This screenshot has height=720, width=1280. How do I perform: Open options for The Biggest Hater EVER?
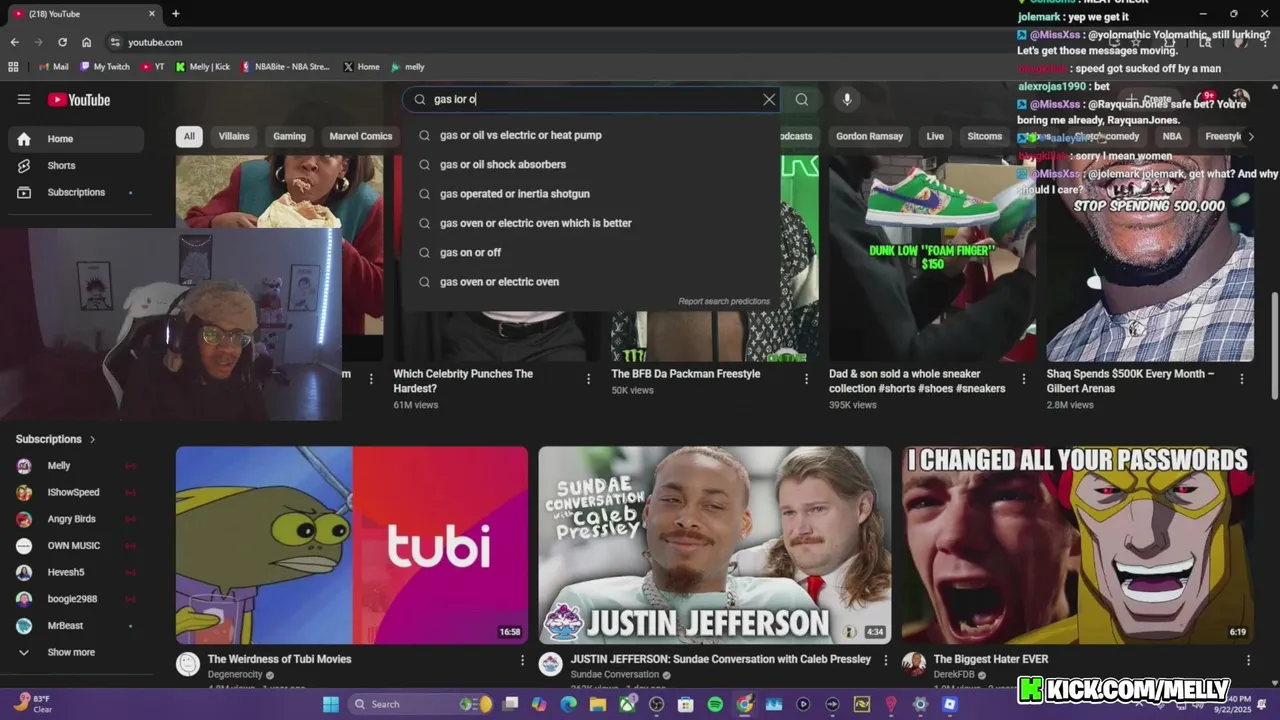click(1248, 660)
